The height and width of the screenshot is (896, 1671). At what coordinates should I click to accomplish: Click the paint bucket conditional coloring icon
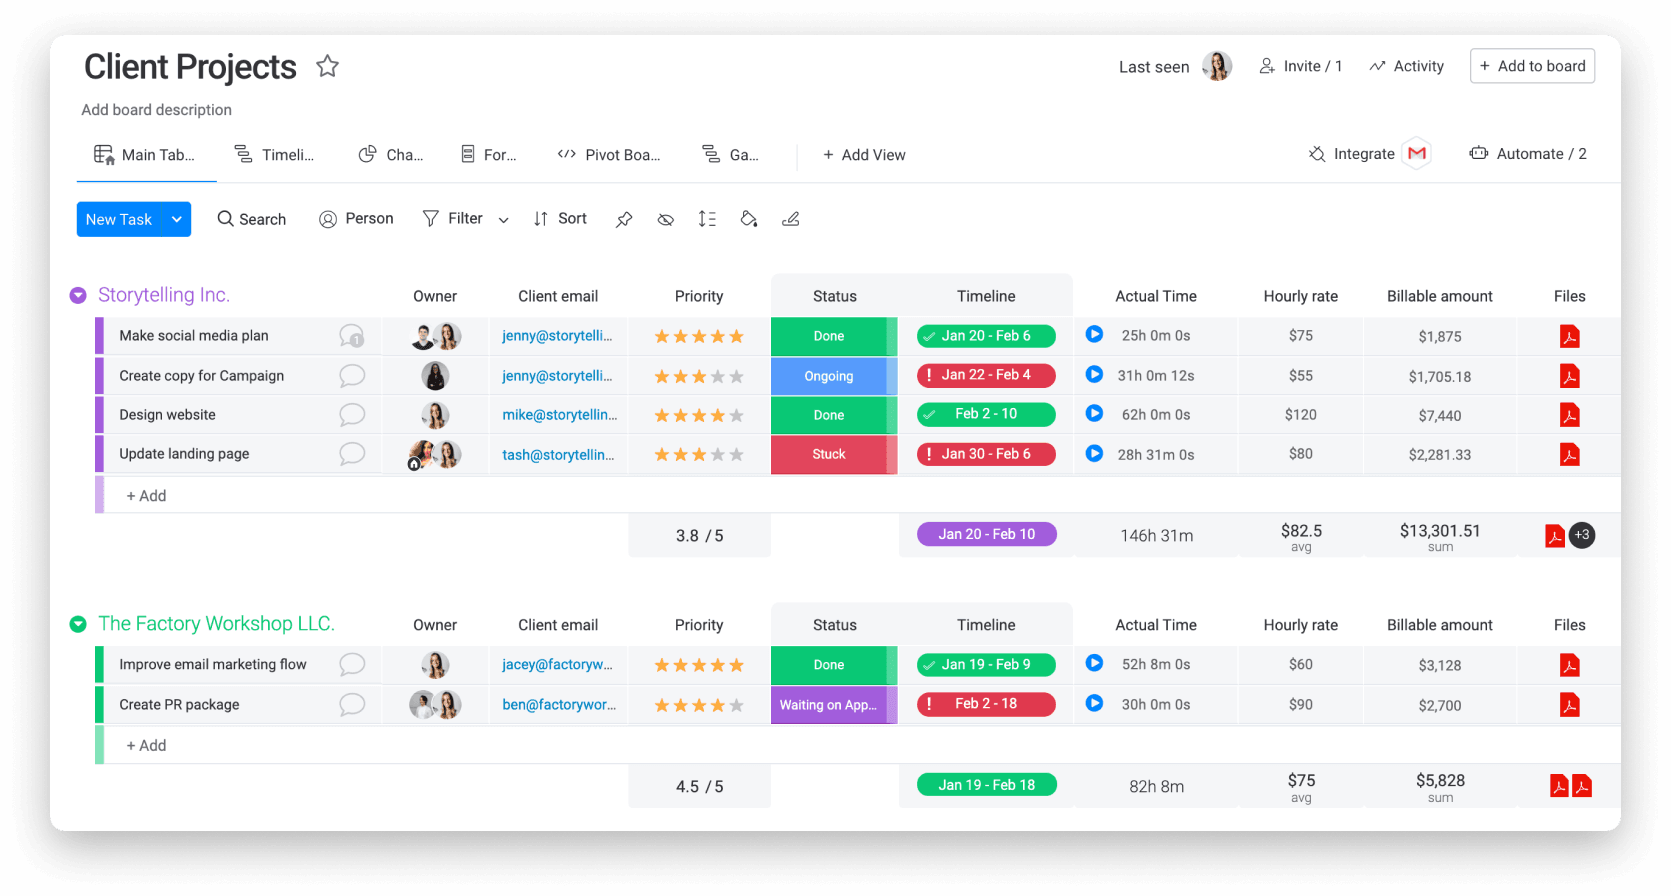[749, 219]
